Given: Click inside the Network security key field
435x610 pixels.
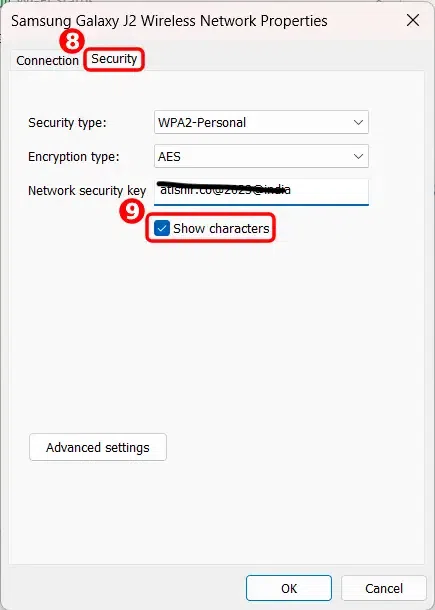Looking at the screenshot, I should tap(261, 191).
